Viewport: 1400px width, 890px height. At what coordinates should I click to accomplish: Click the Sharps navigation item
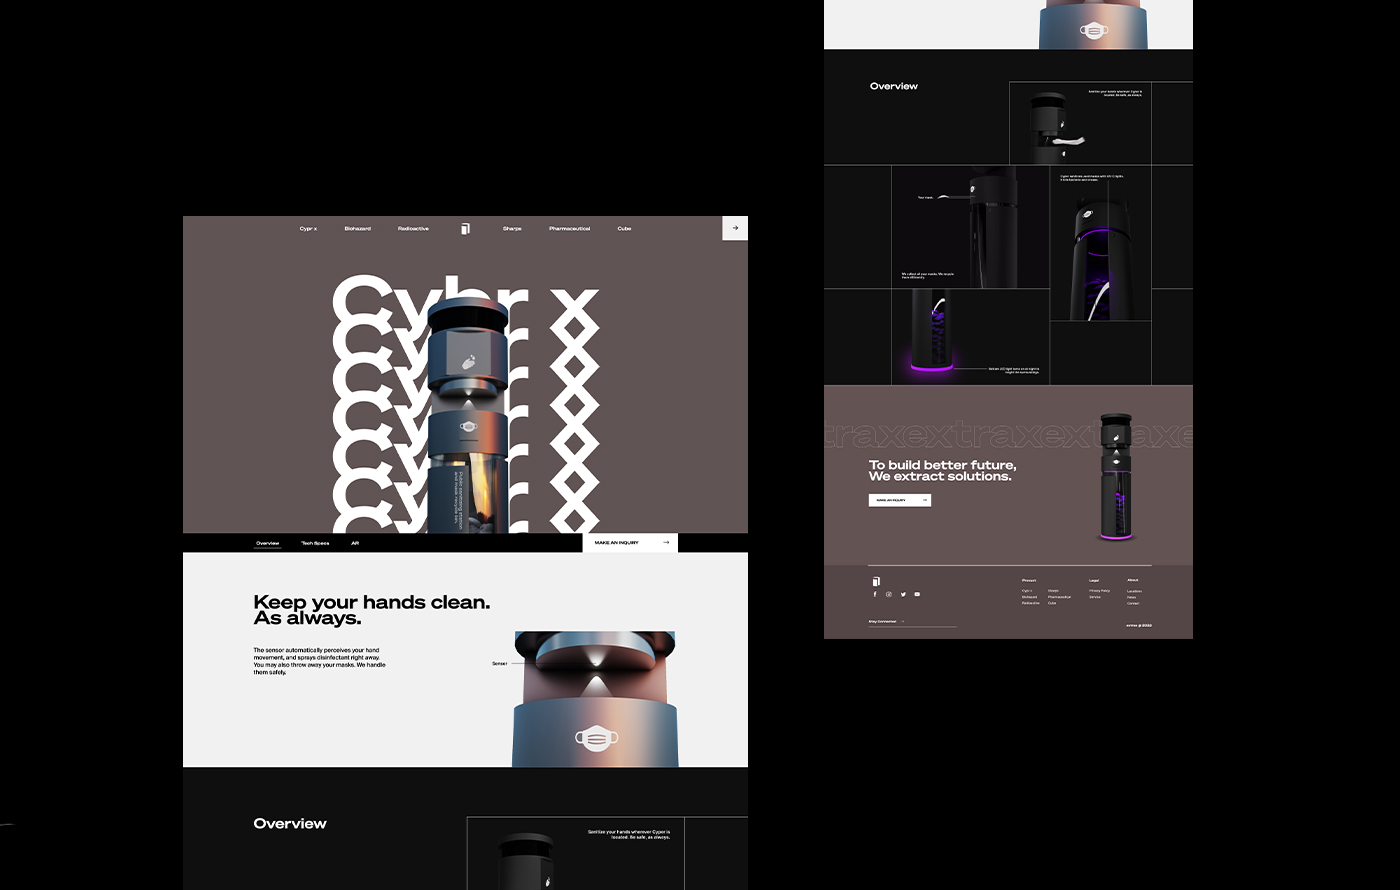click(x=512, y=229)
